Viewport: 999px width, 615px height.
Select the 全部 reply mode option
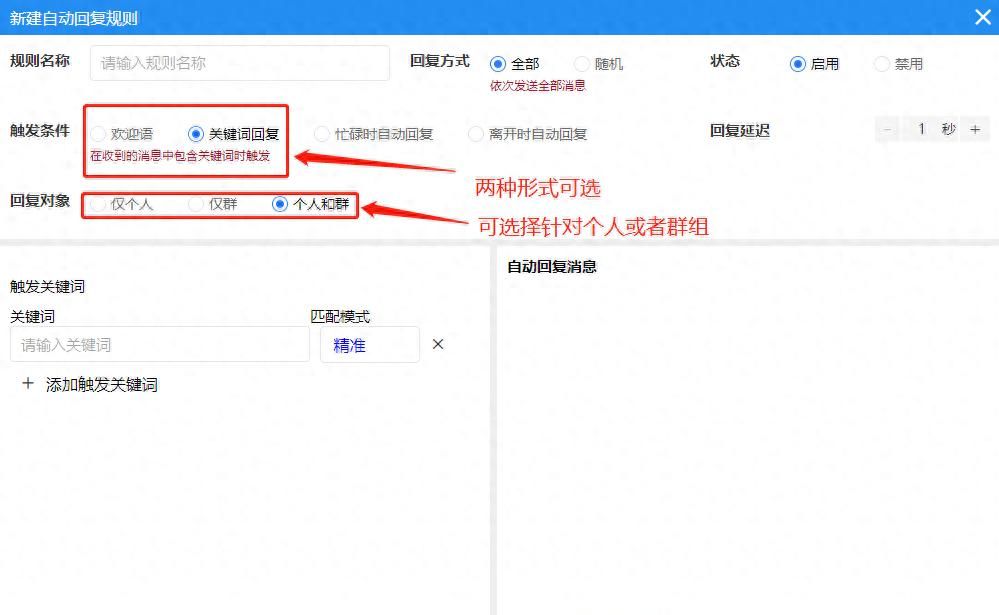point(497,63)
